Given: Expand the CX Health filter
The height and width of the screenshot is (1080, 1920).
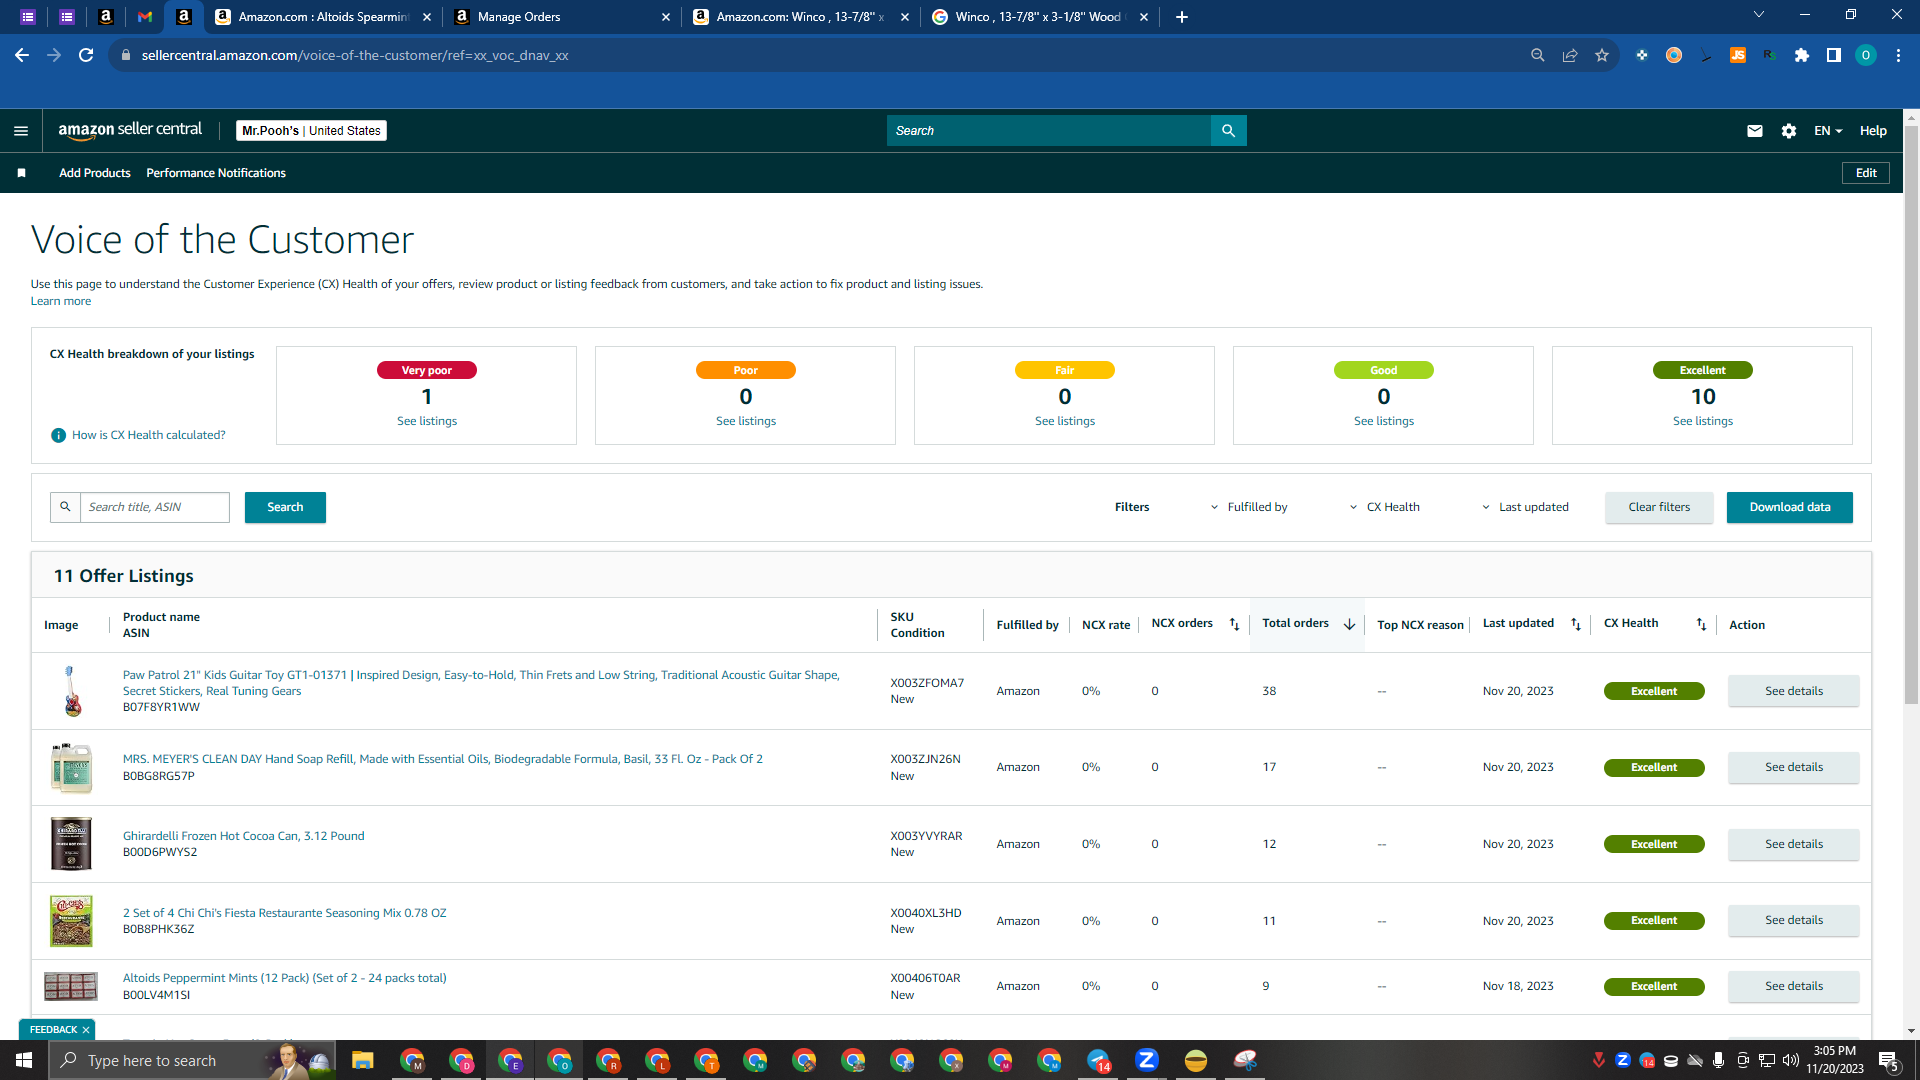Looking at the screenshot, I should click(x=1385, y=507).
